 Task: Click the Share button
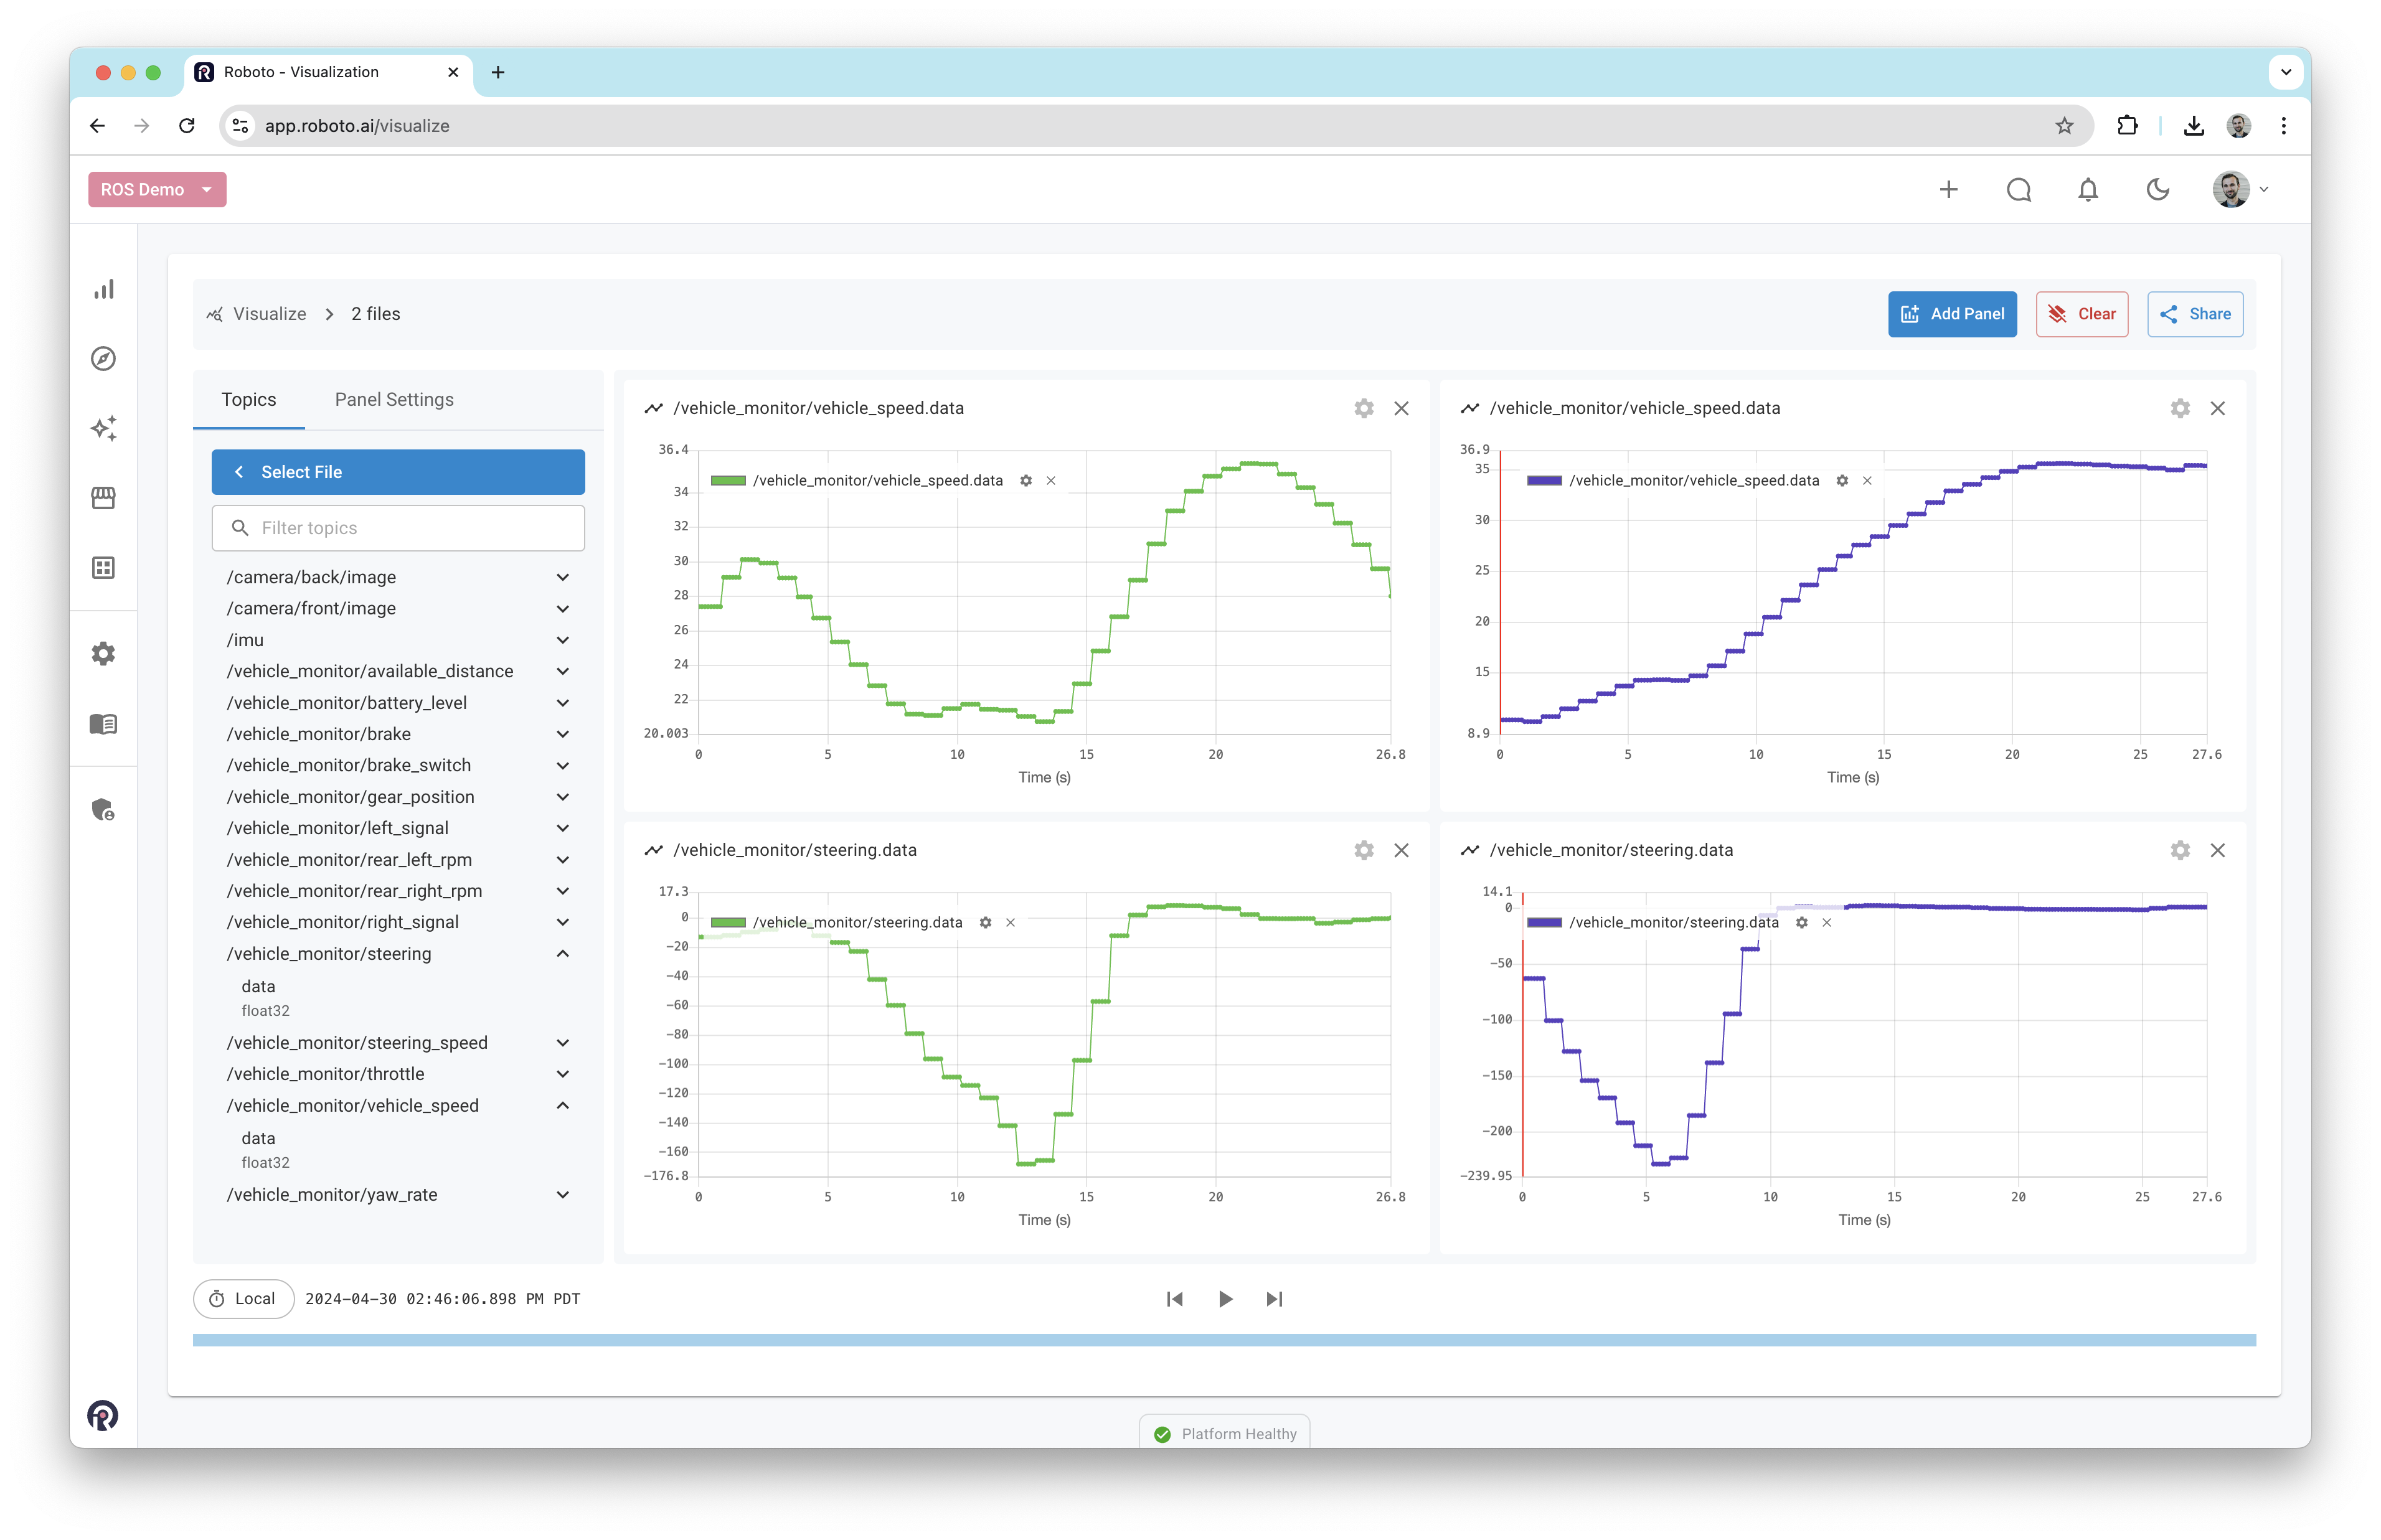click(x=2195, y=314)
